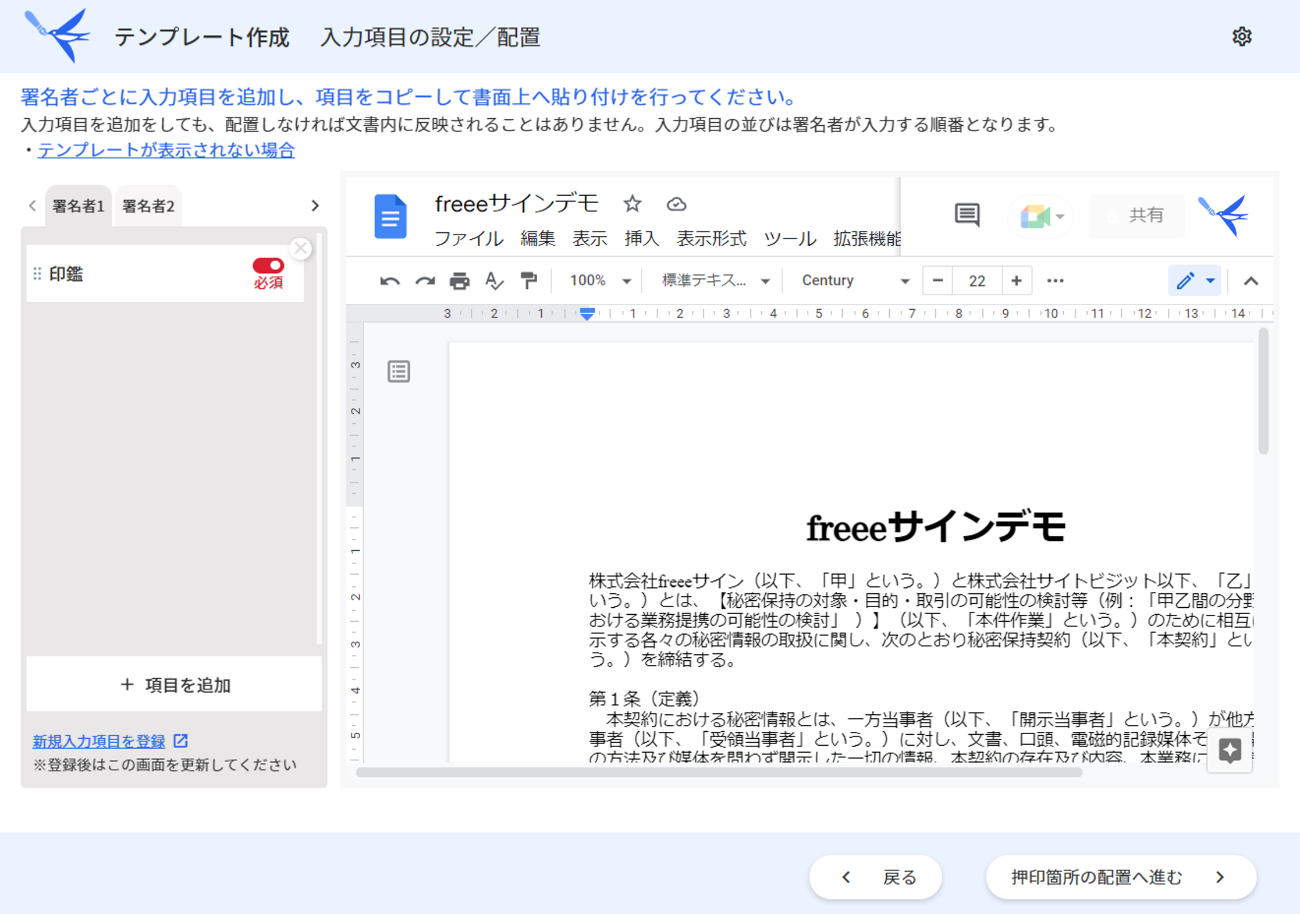Click the undo arrow in Docs toolbar
This screenshot has width=1300, height=914.
tap(390, 281)
